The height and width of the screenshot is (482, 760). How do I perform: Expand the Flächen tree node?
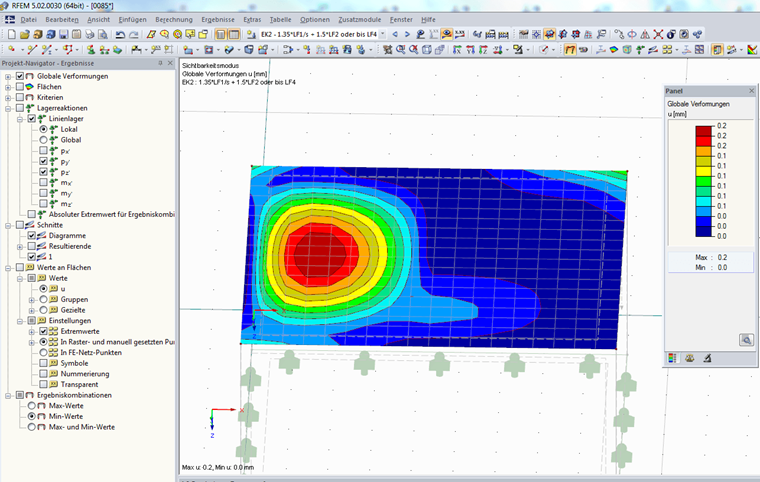click(x=8, y=87)
